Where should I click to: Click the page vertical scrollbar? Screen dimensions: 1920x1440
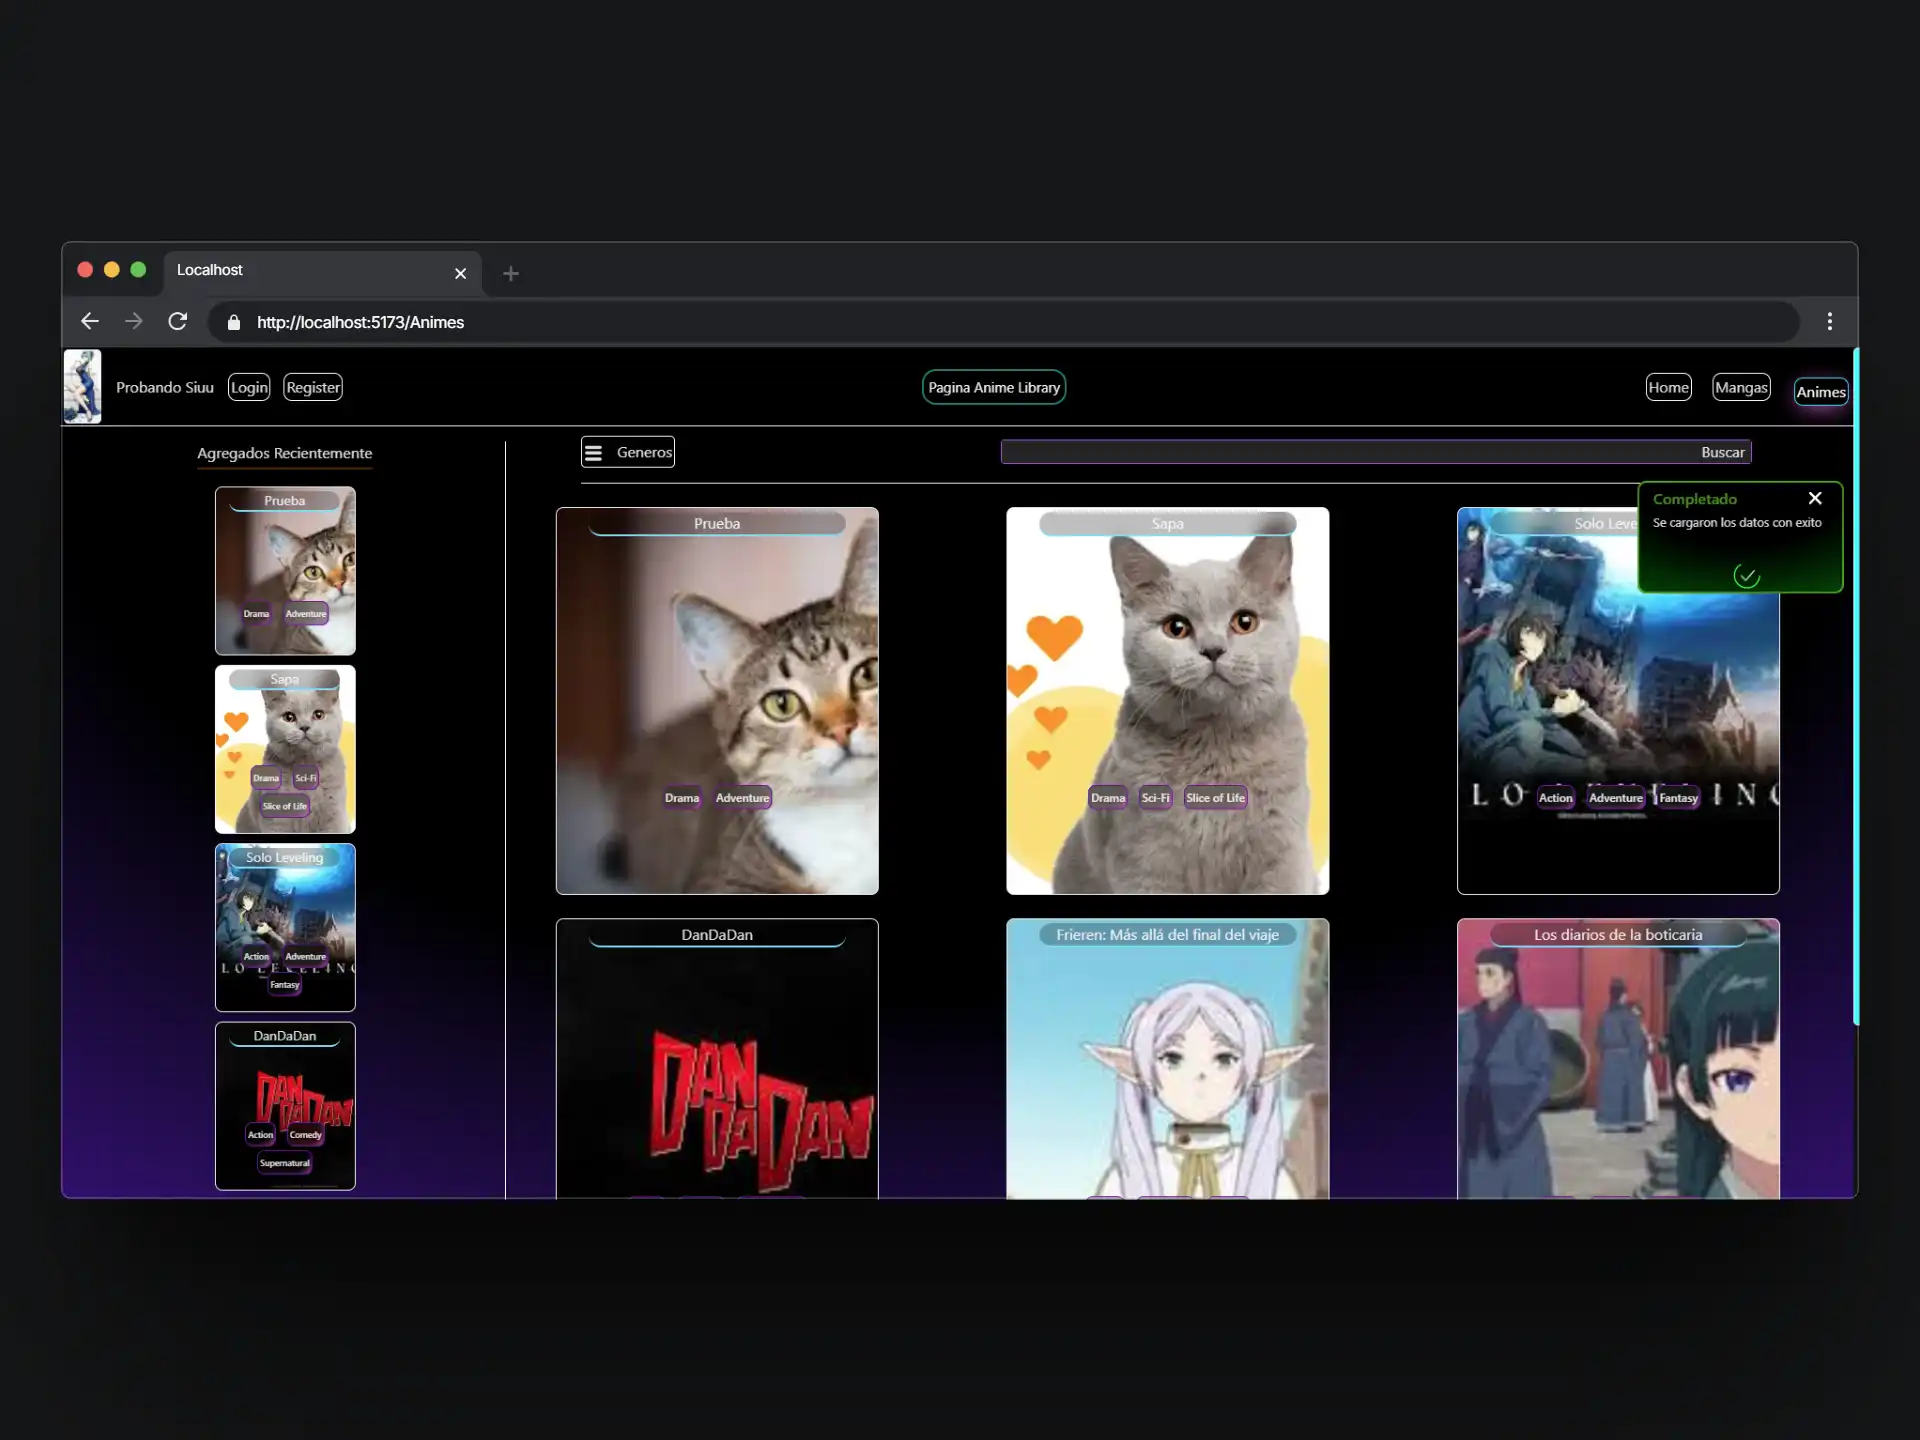(x=1855, y=686)
